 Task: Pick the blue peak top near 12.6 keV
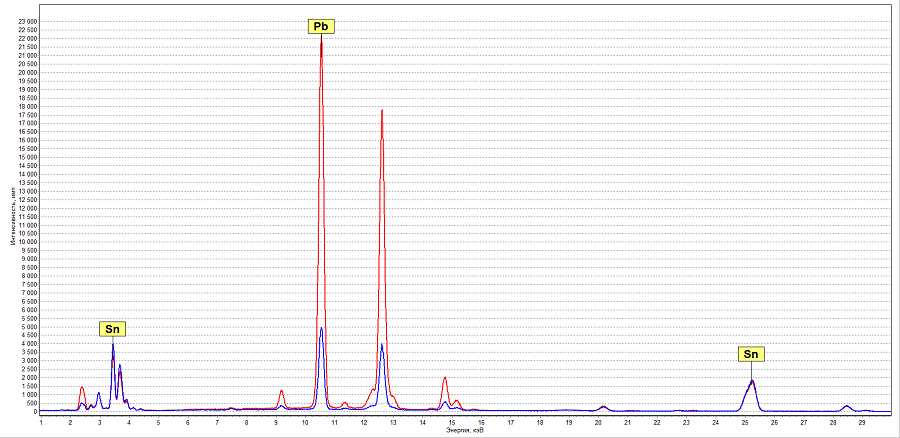pos(382,345)
